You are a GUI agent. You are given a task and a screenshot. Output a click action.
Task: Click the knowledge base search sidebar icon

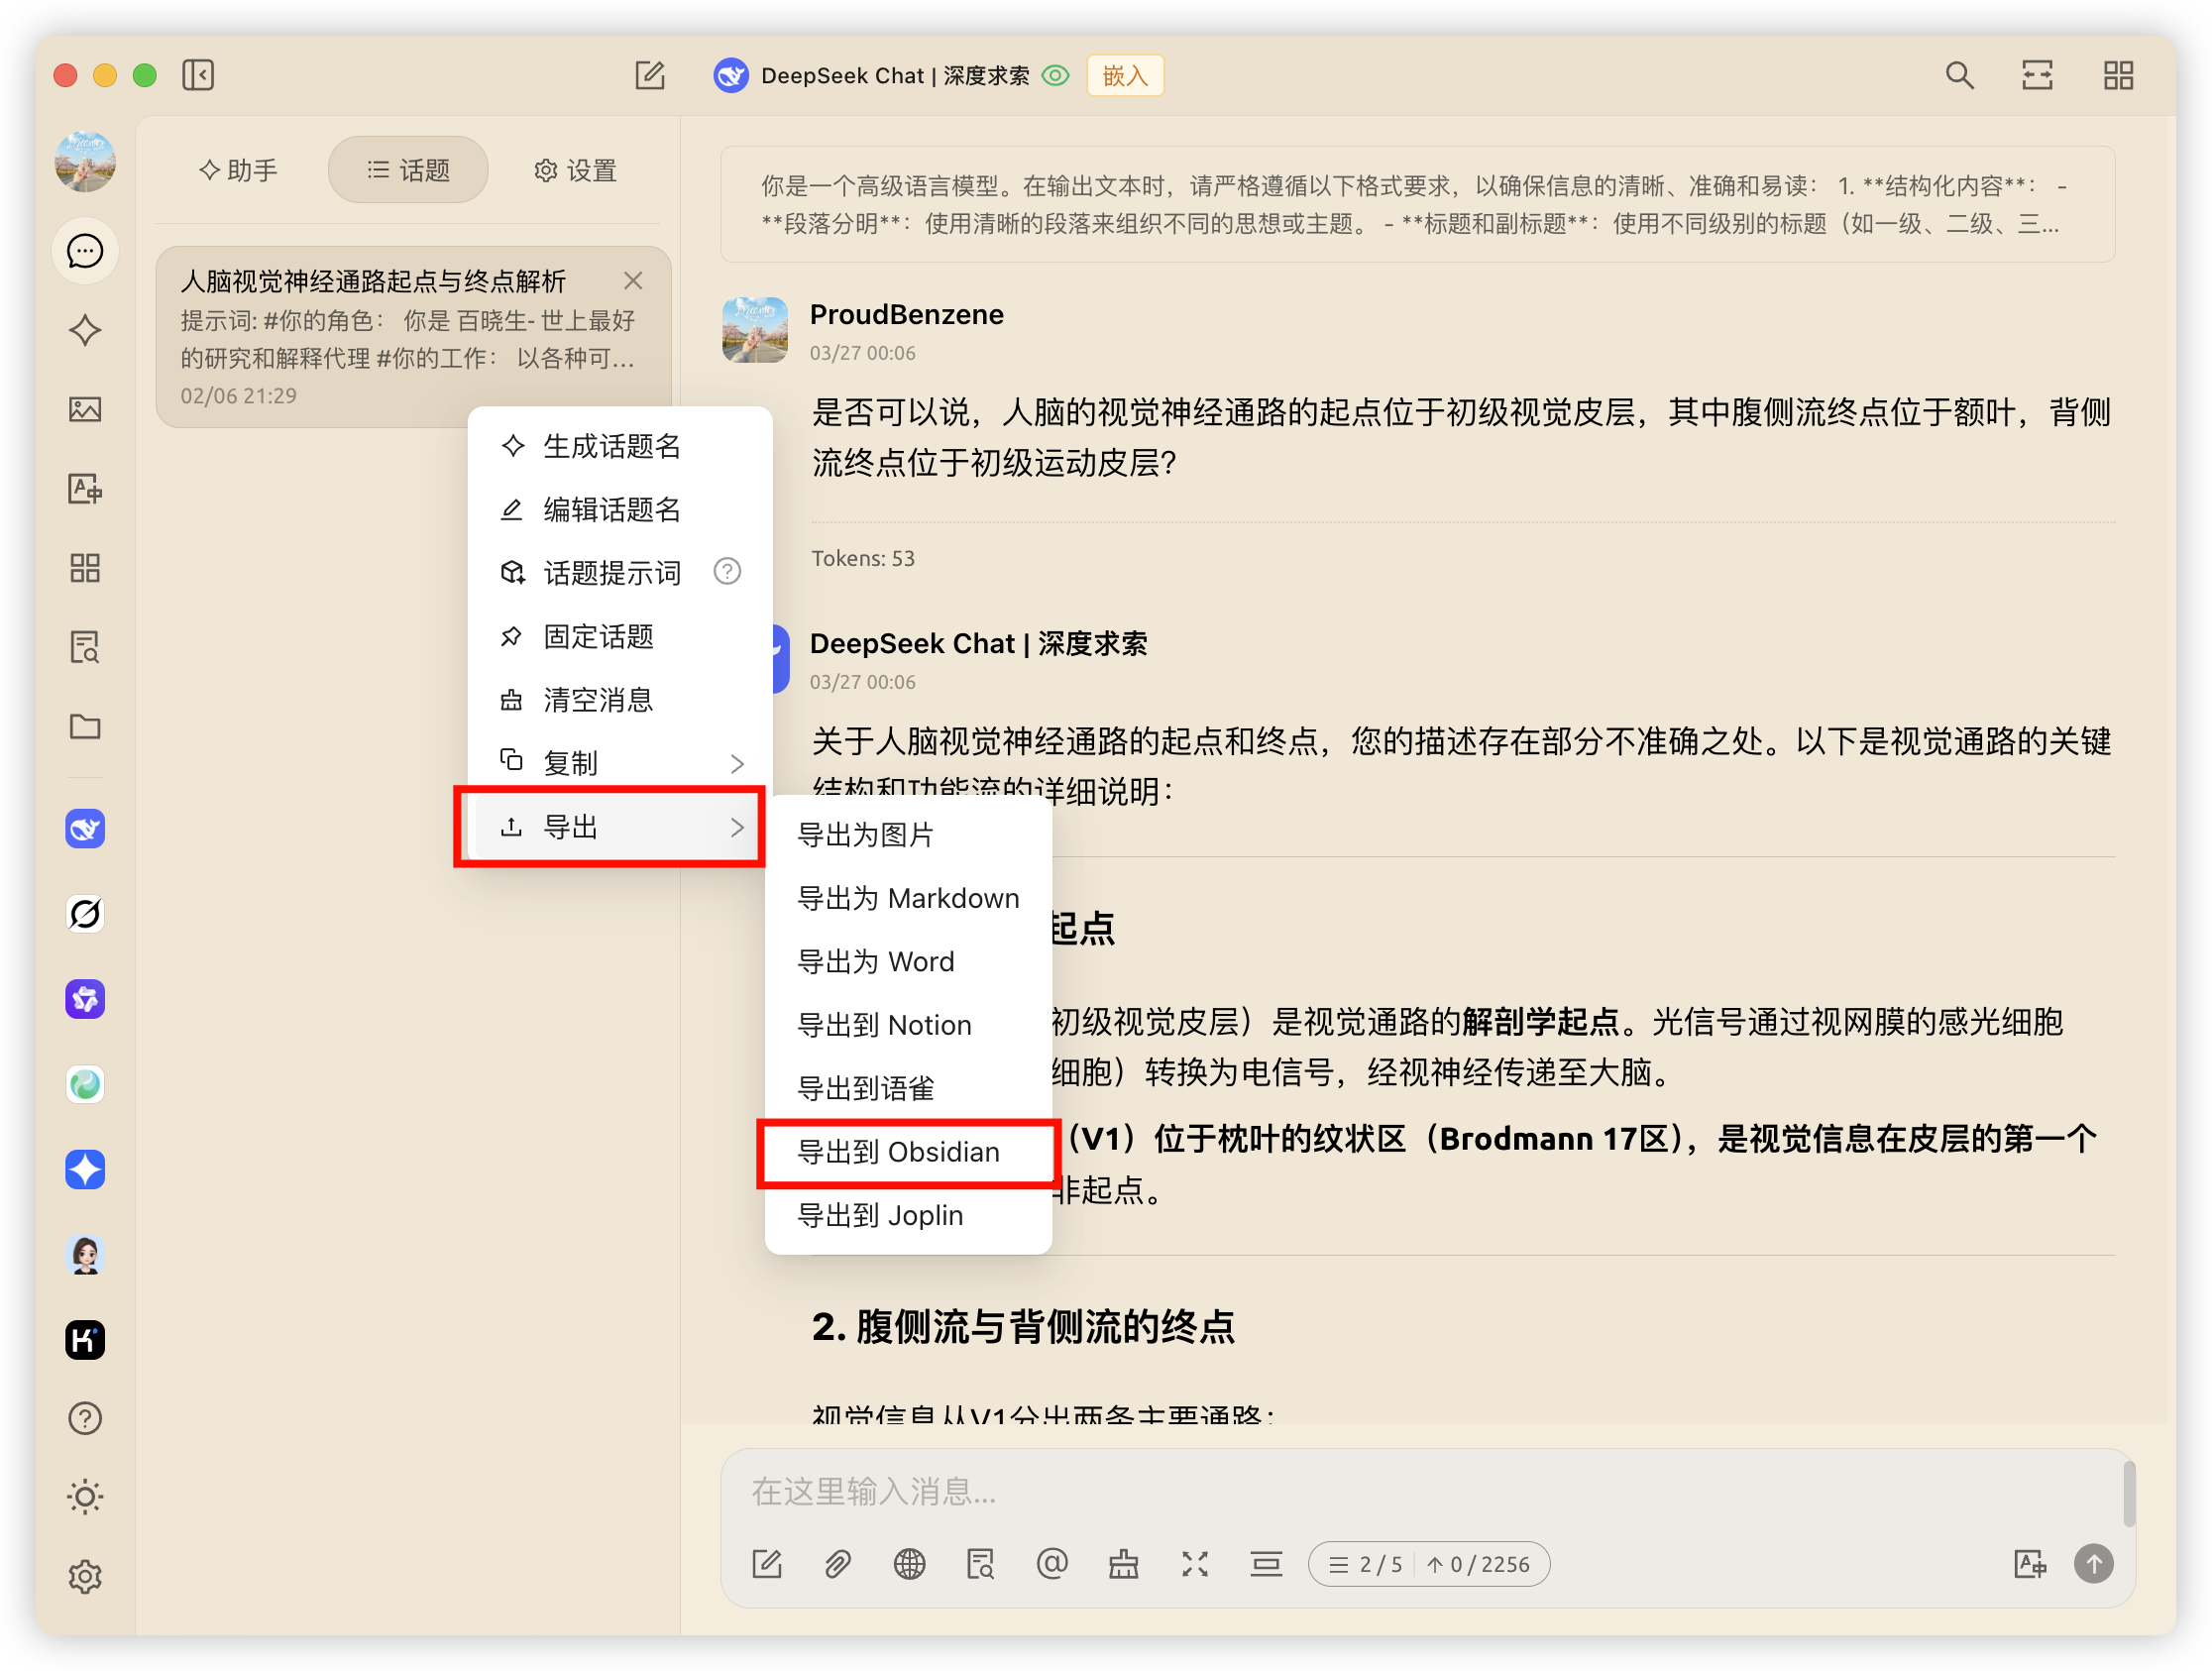(x=85, y=648)
